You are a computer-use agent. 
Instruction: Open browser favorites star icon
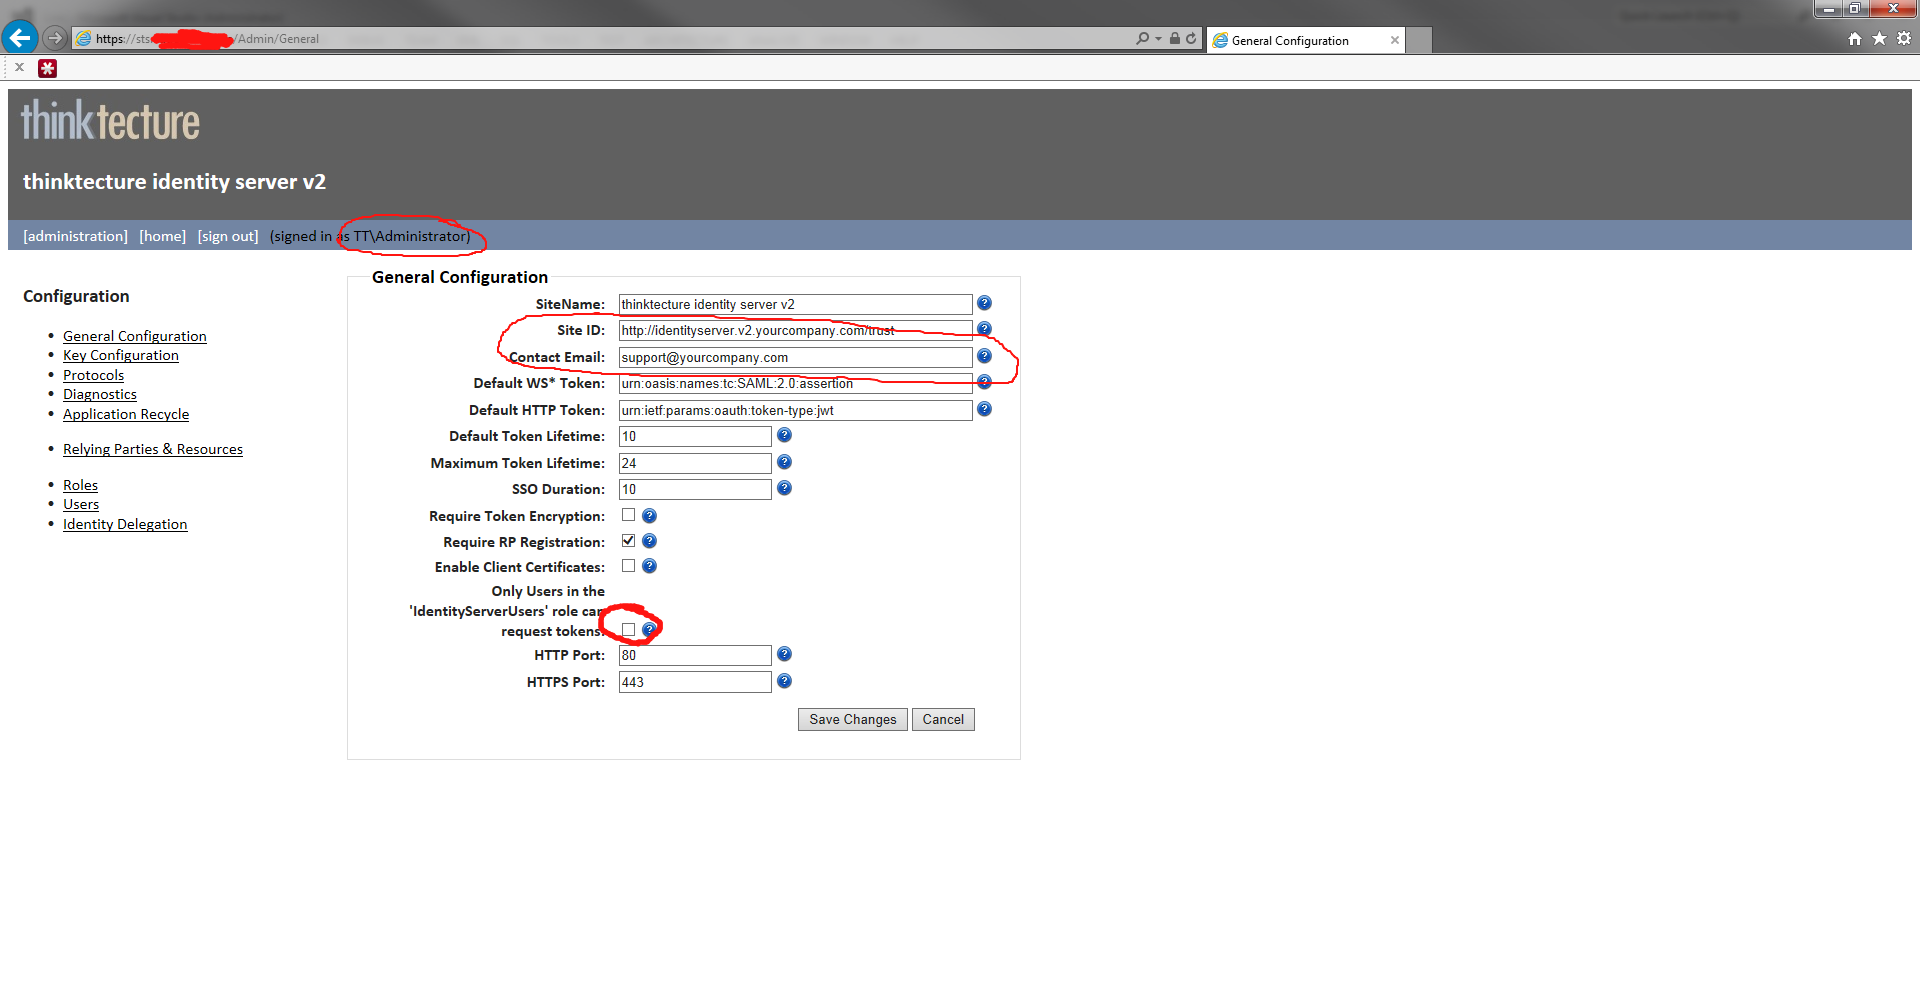tap(1879, 38)
